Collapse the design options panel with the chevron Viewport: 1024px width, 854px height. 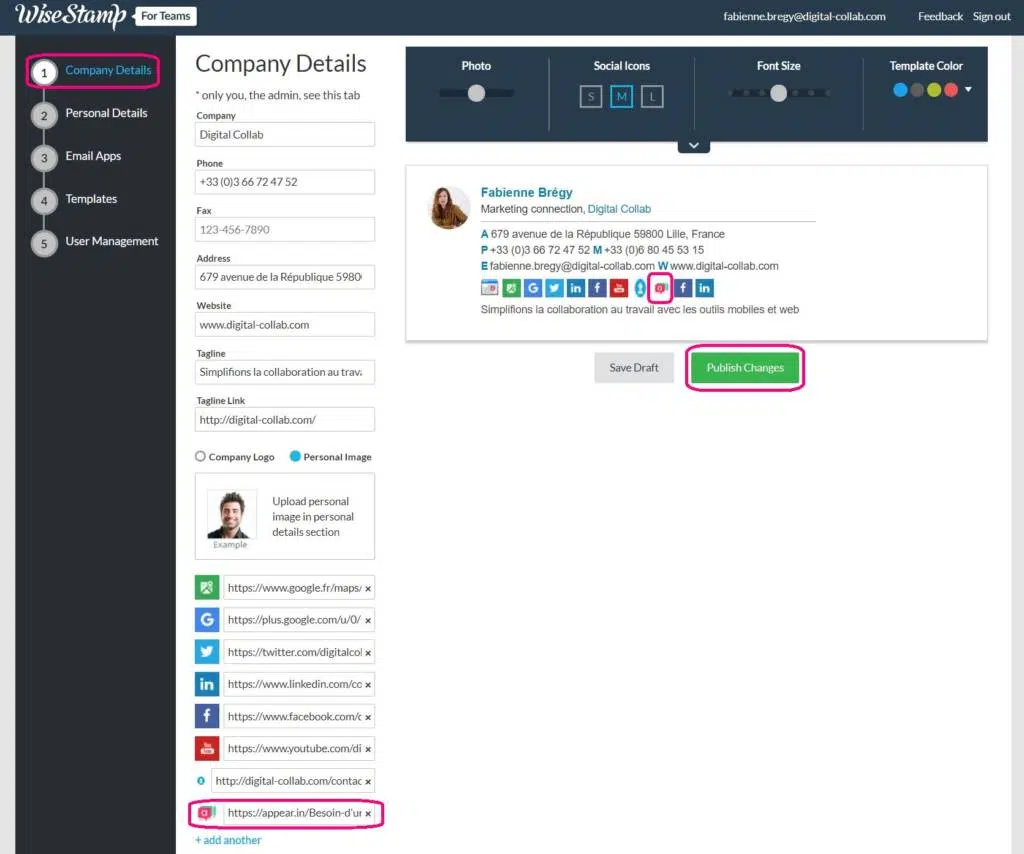point(694,146)
